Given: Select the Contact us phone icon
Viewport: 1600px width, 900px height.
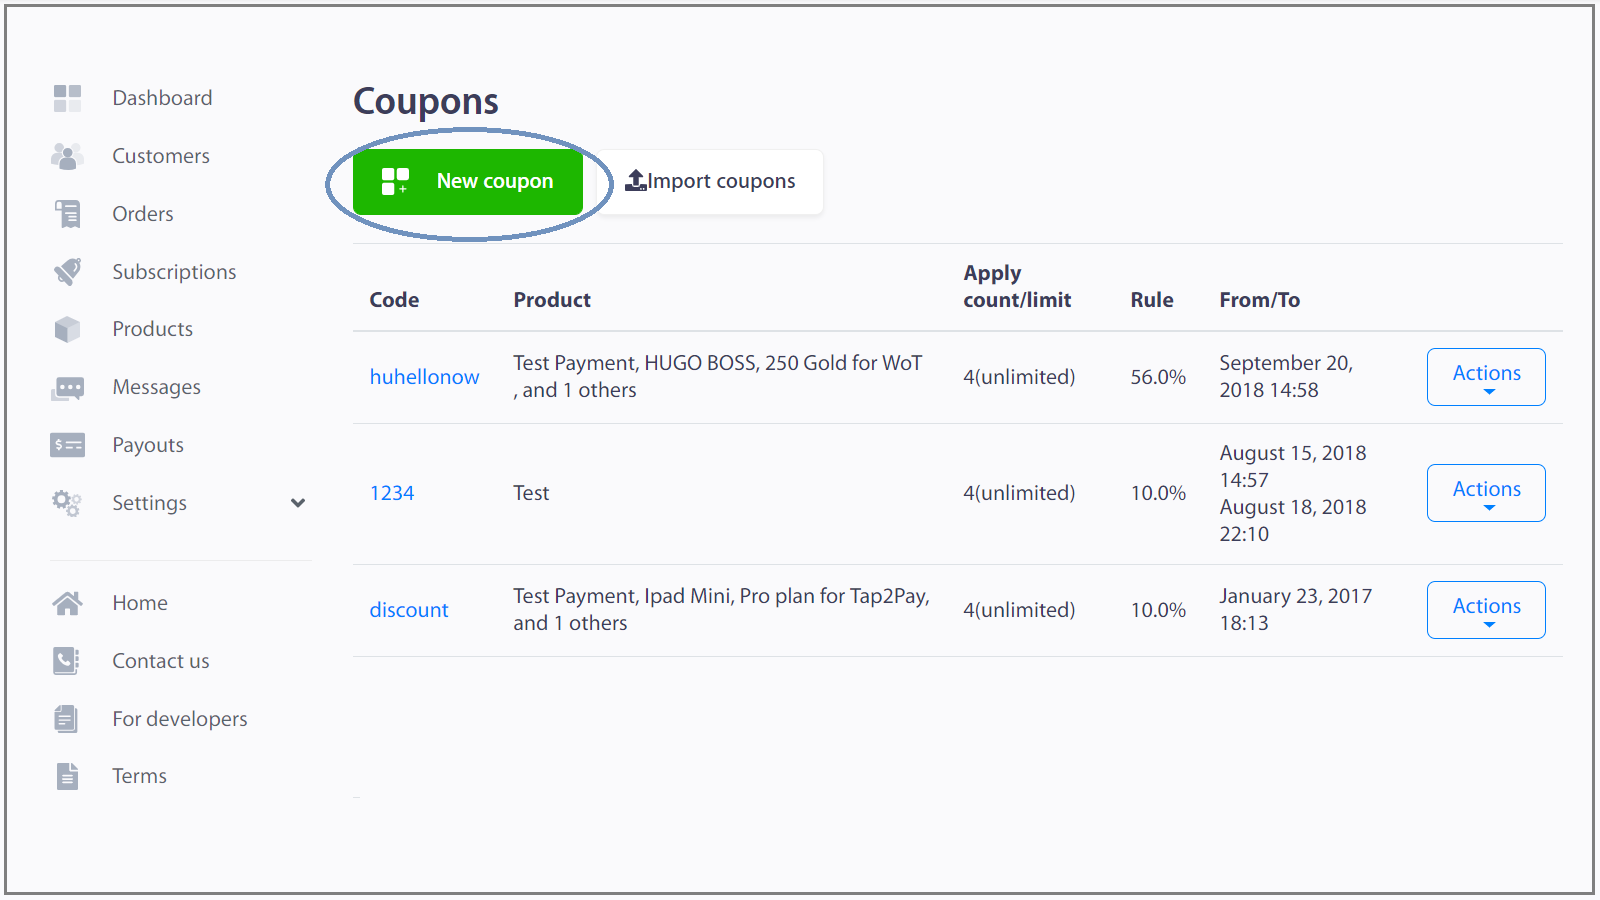Looking at the screenshot, I should (x=65, y=660).
